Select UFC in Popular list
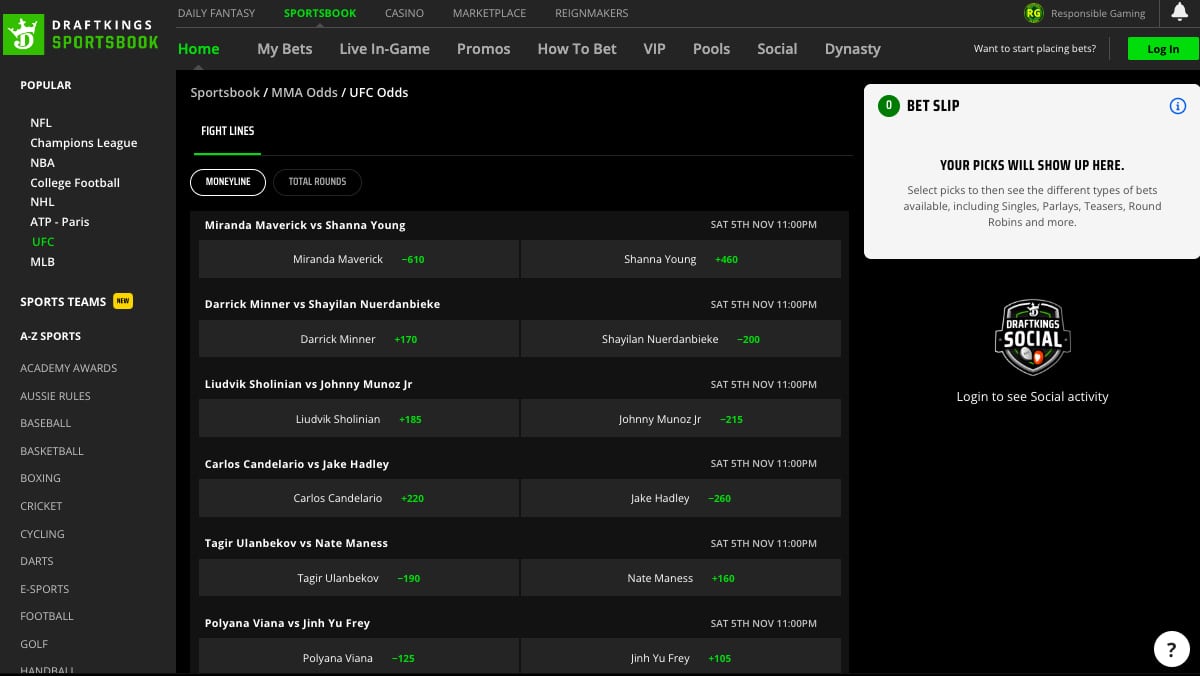The image size is (1200, 676). (x=43, y=242)
